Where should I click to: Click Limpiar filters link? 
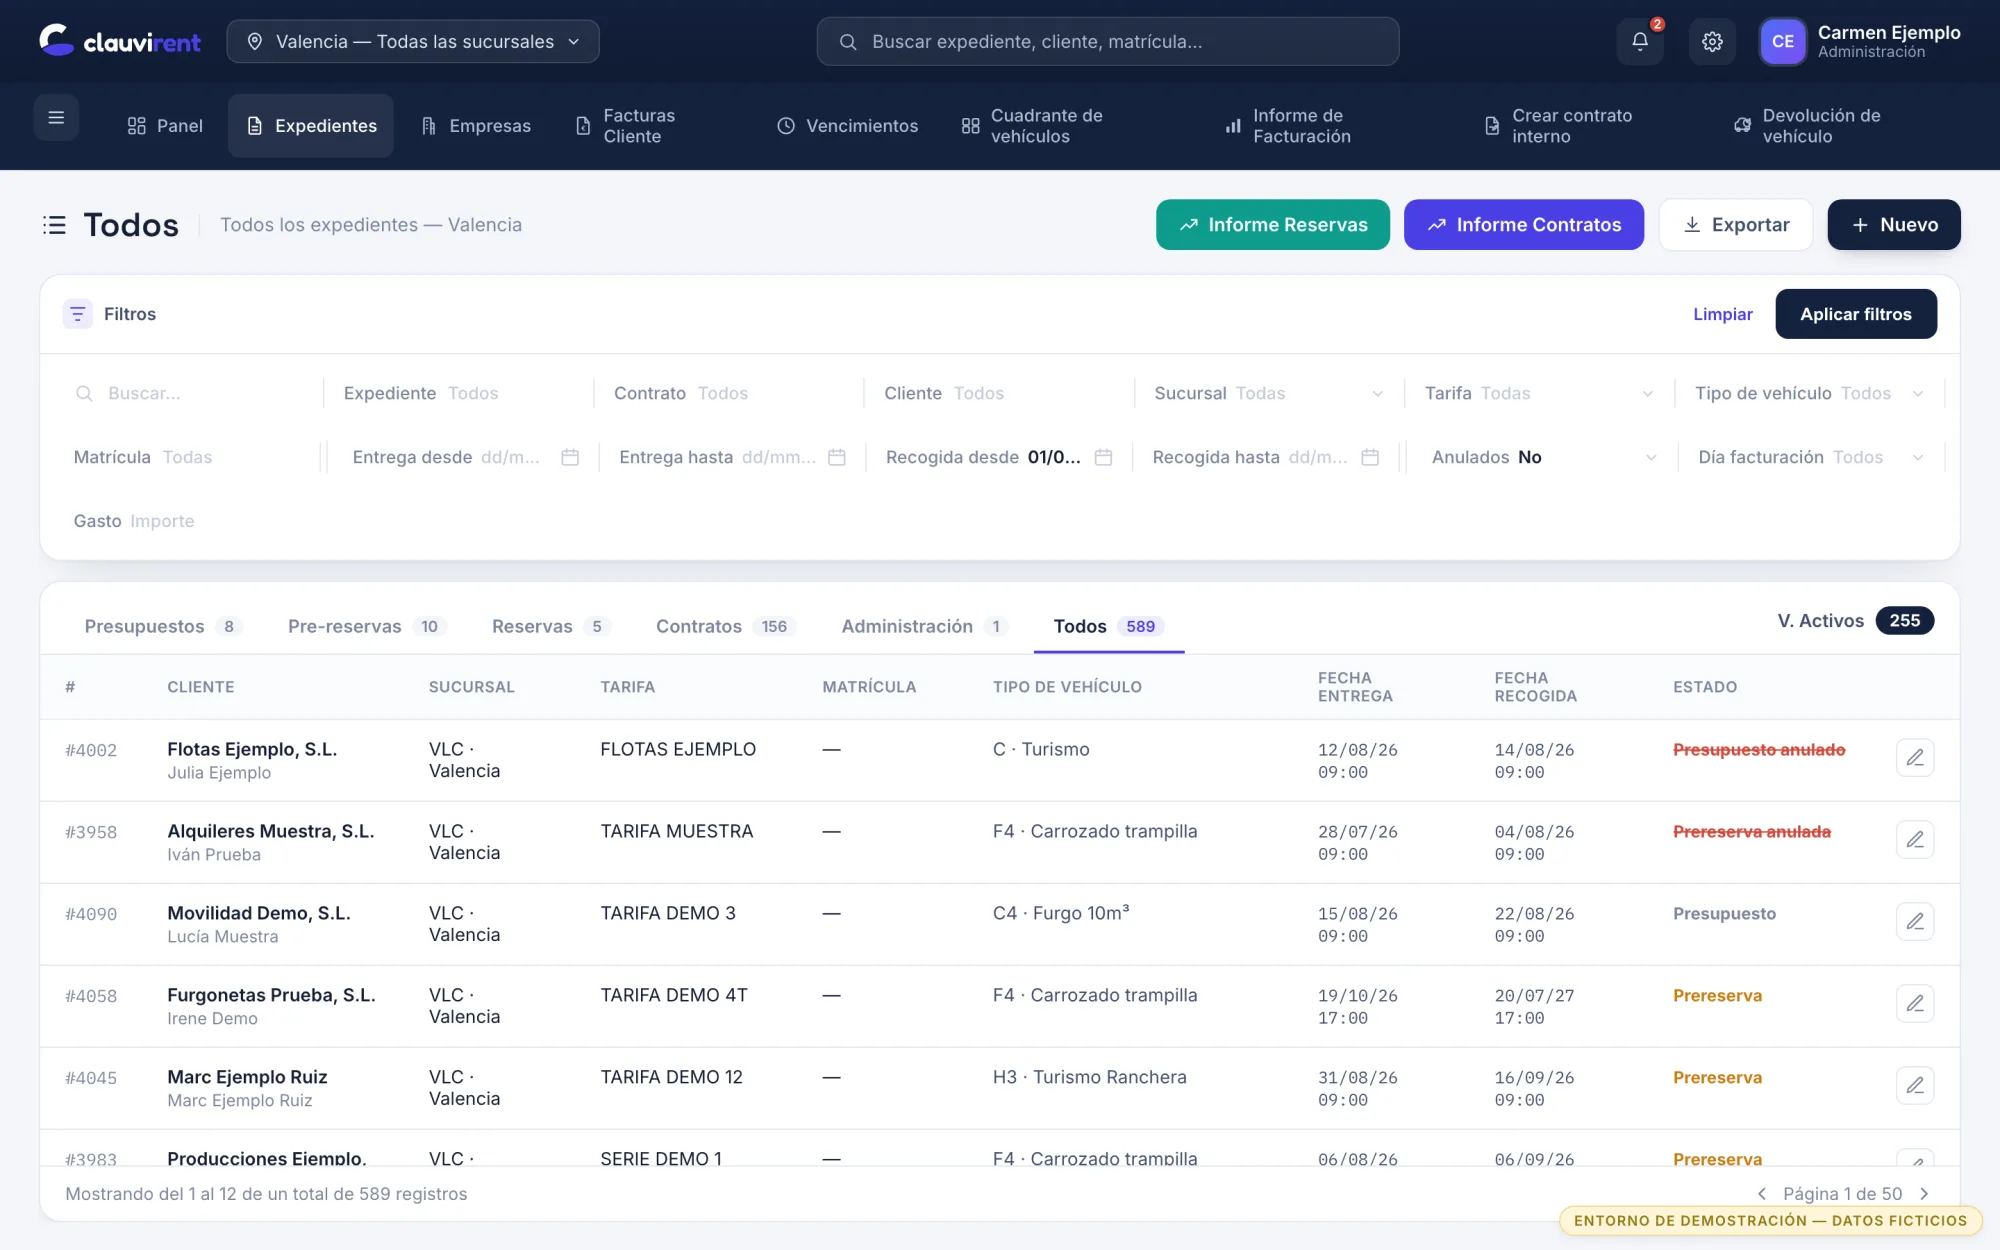click(1722, 314)
